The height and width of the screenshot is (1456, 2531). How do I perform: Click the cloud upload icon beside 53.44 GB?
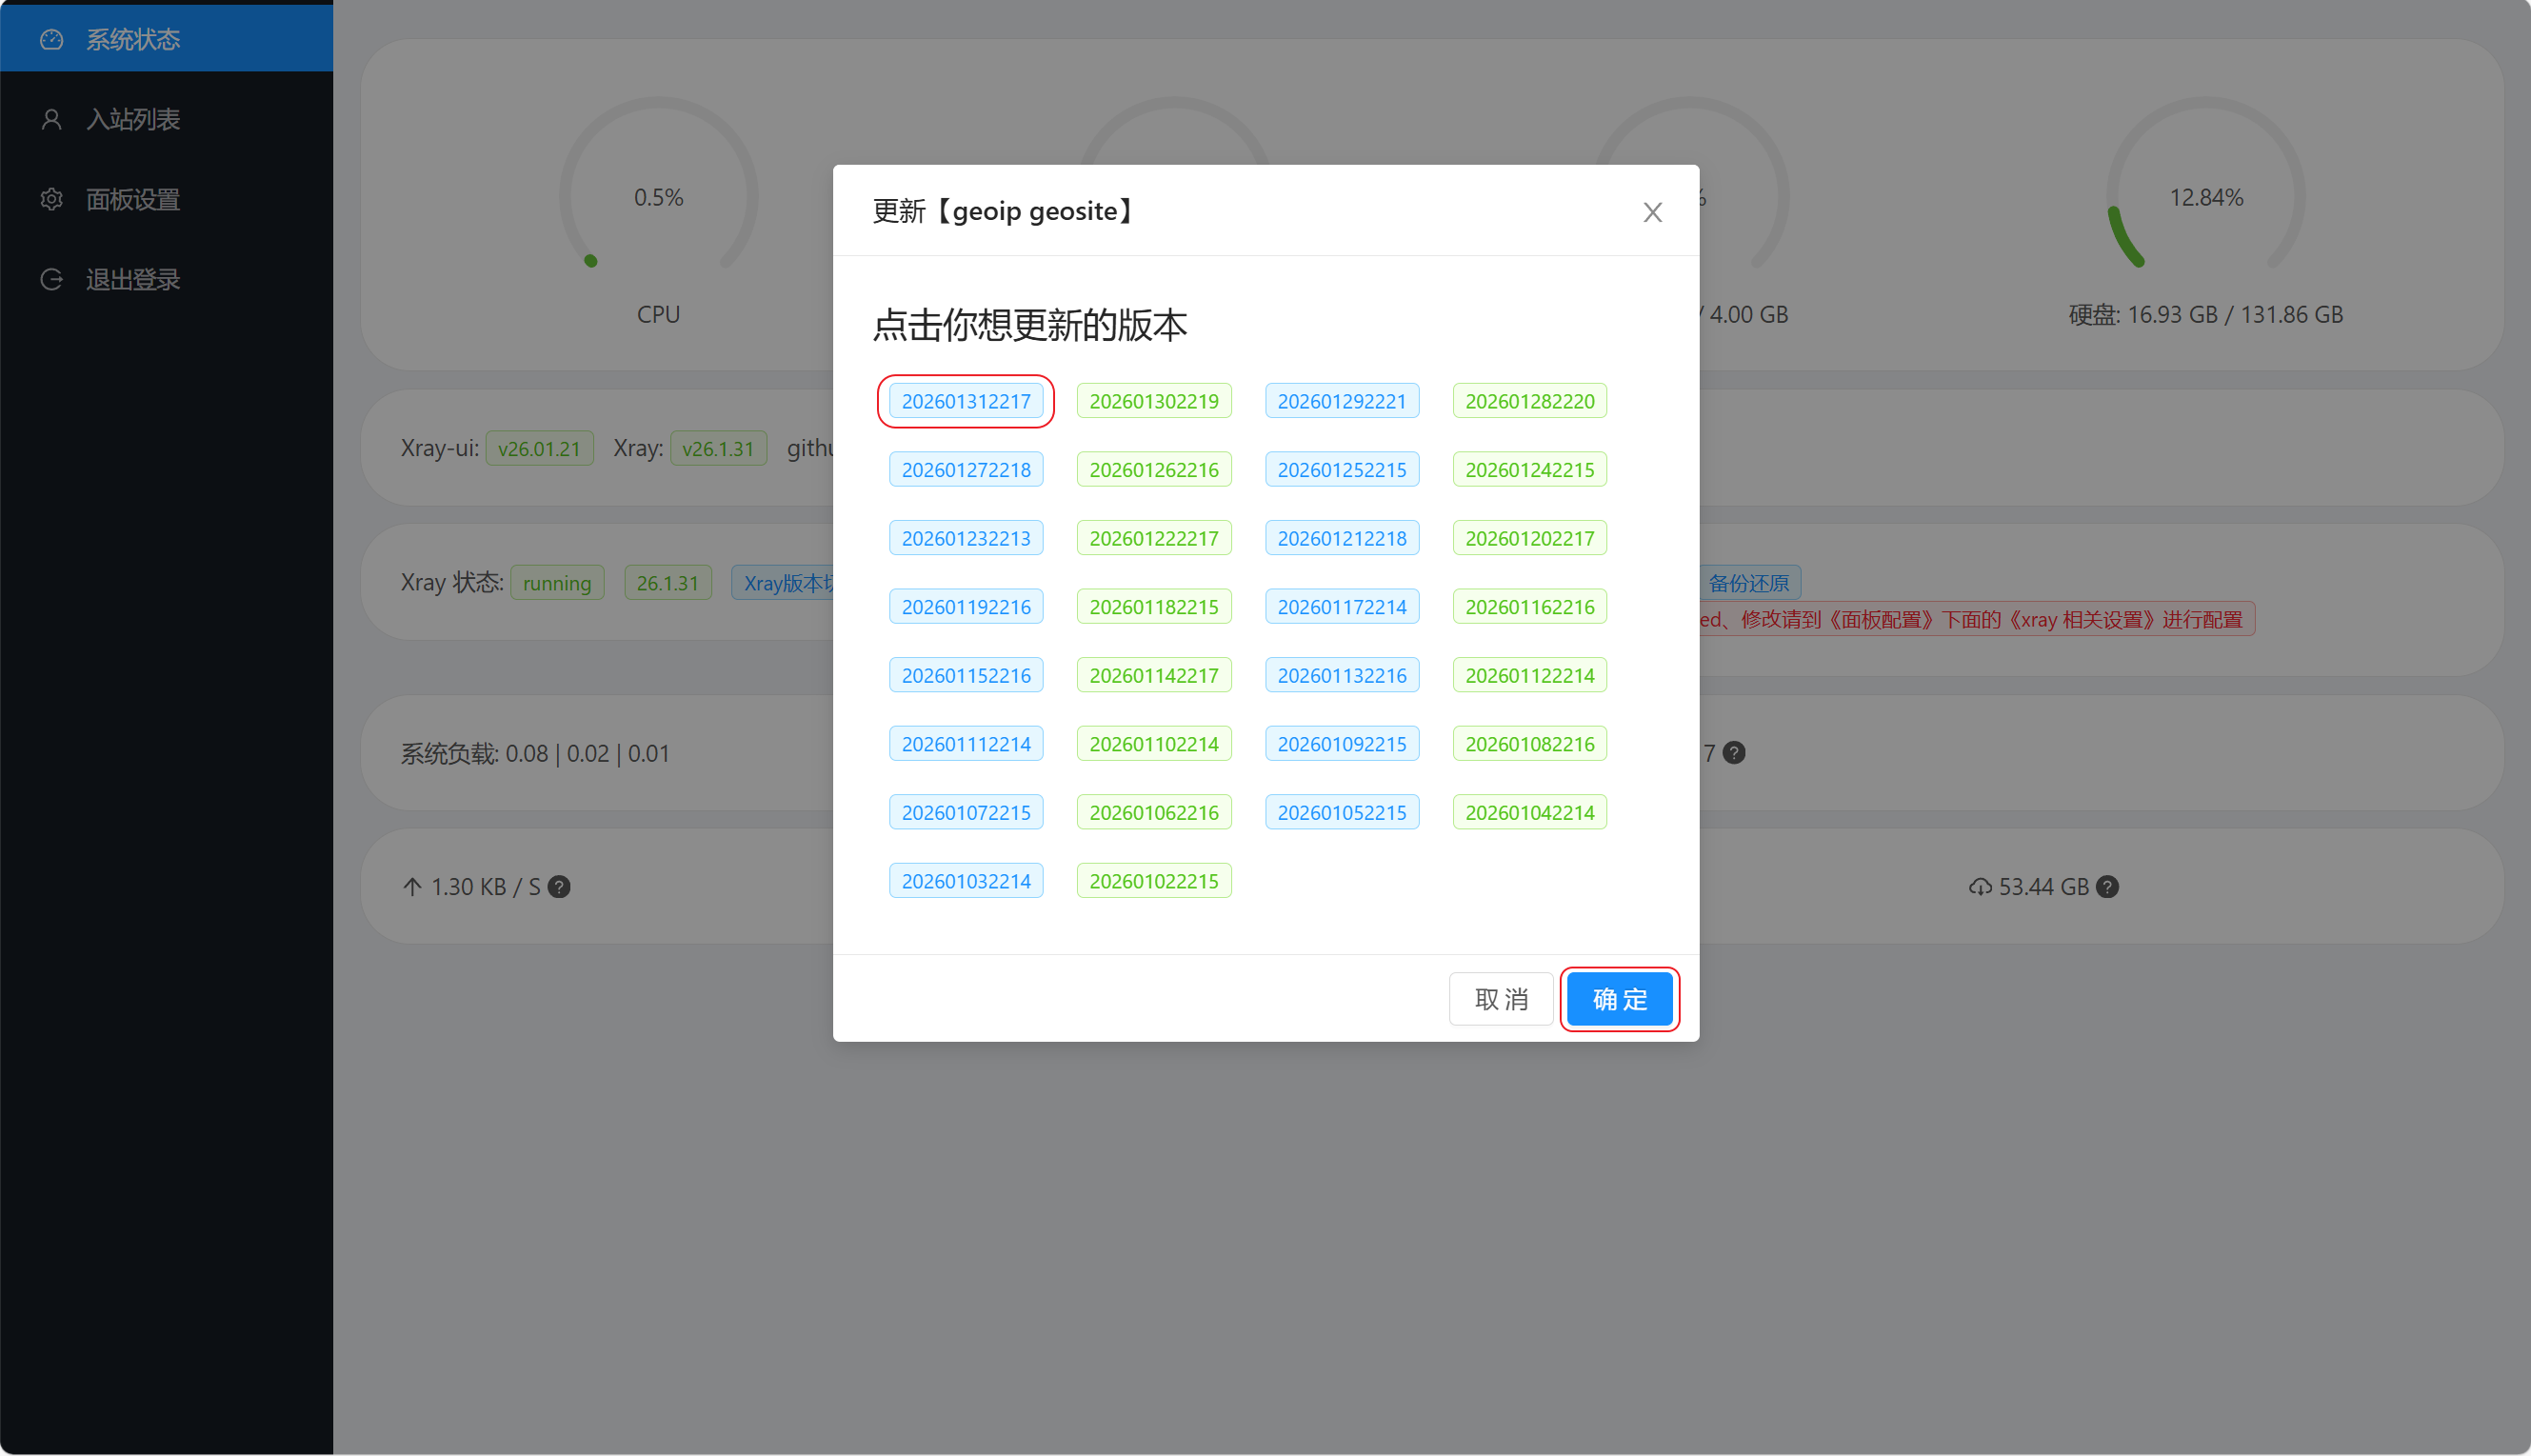(x=1979, y=887)
